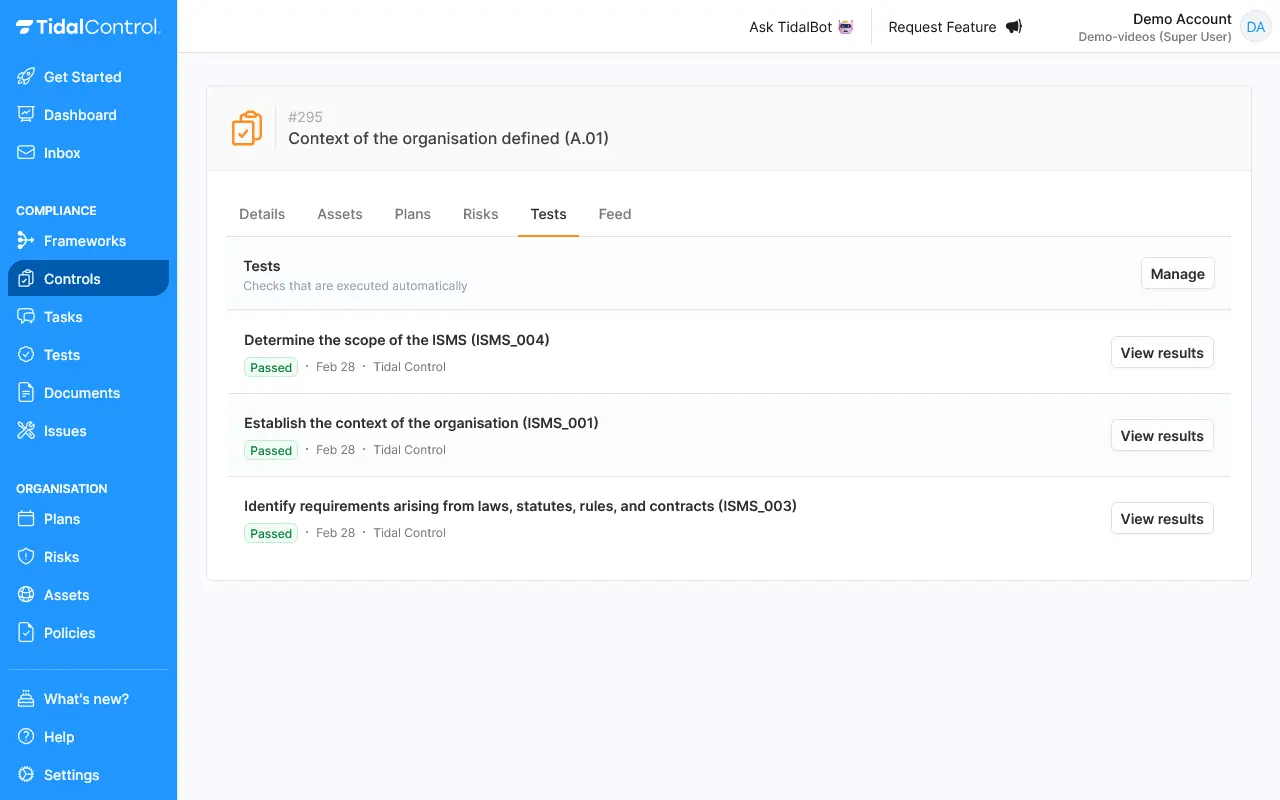Viewport: 1280px width, 800px height.
Task: Open What's new? in sidebar
Action: [x=88, y=699]
